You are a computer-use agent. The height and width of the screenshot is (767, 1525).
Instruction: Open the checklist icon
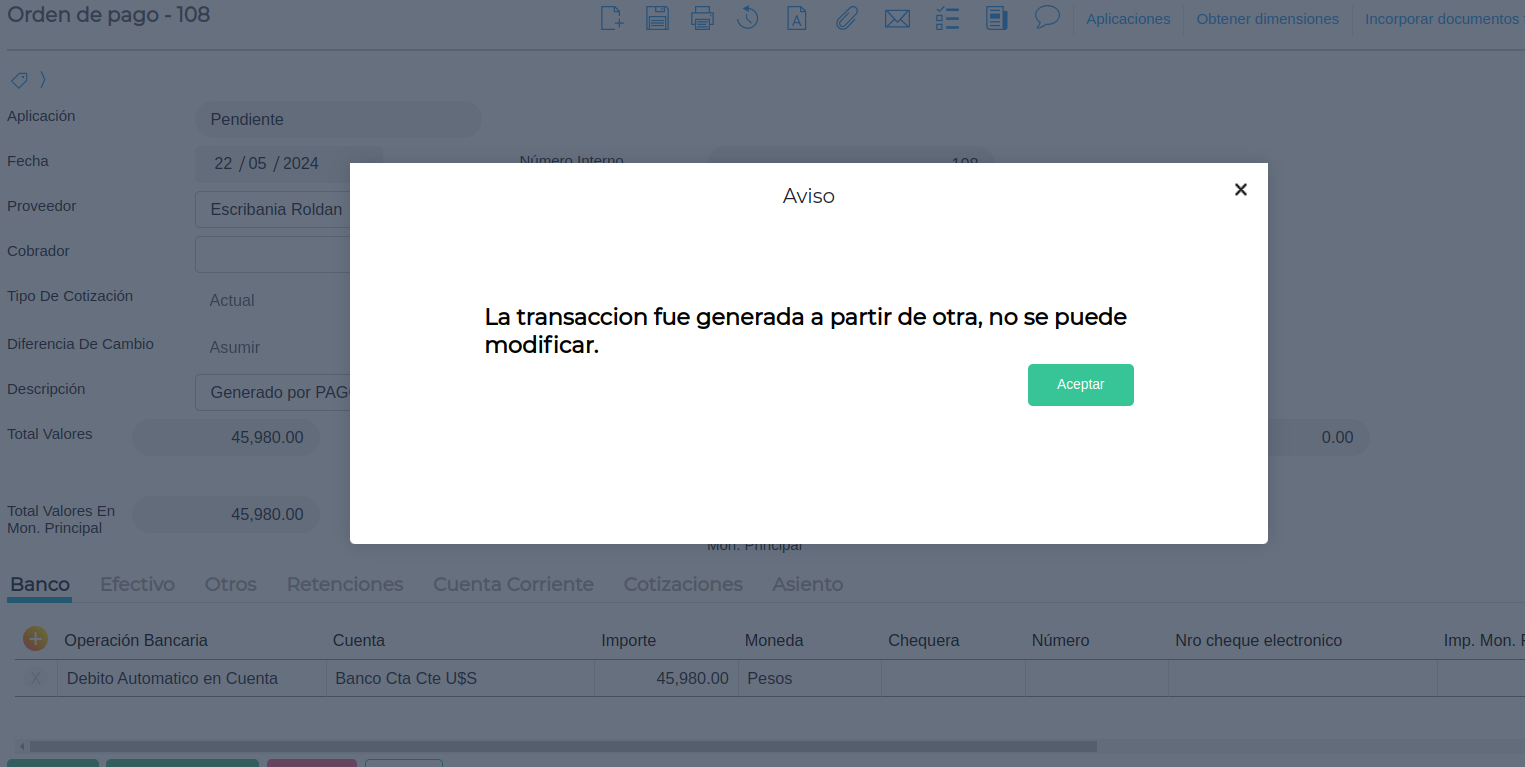pyautogui.click(x=947, y=18)
